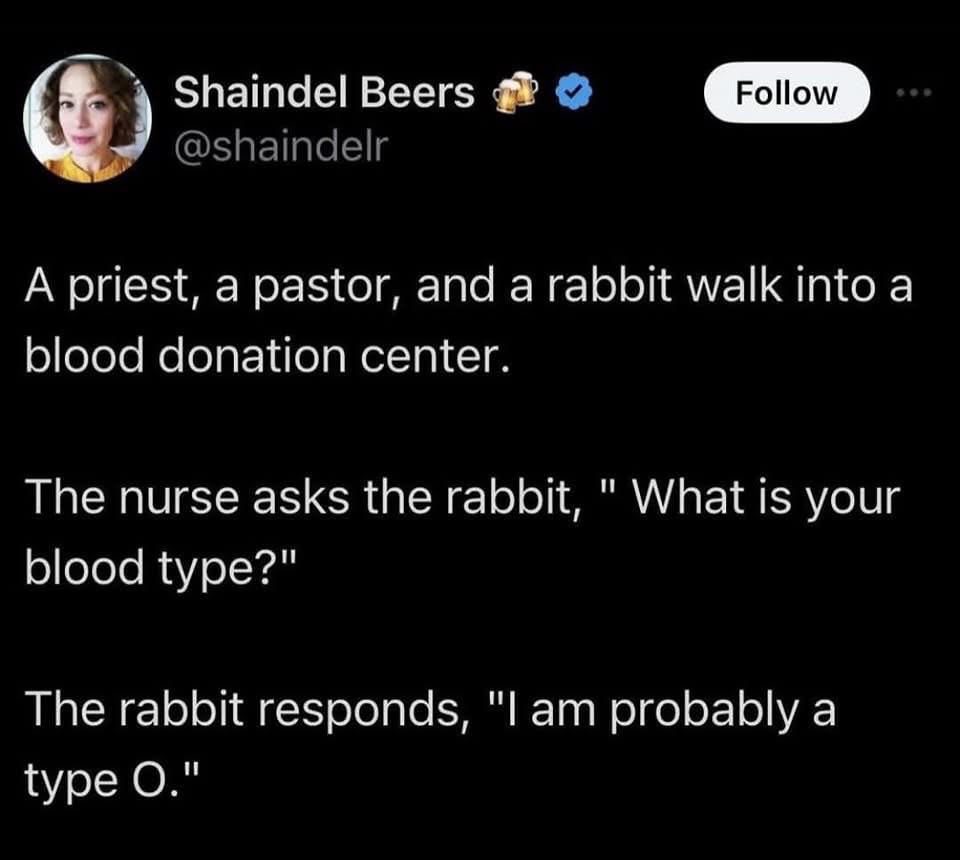Image resolution: width=960 pixels, height=860 pixels.
Task: Click the words 'What is your'
Action: [766, 498]
